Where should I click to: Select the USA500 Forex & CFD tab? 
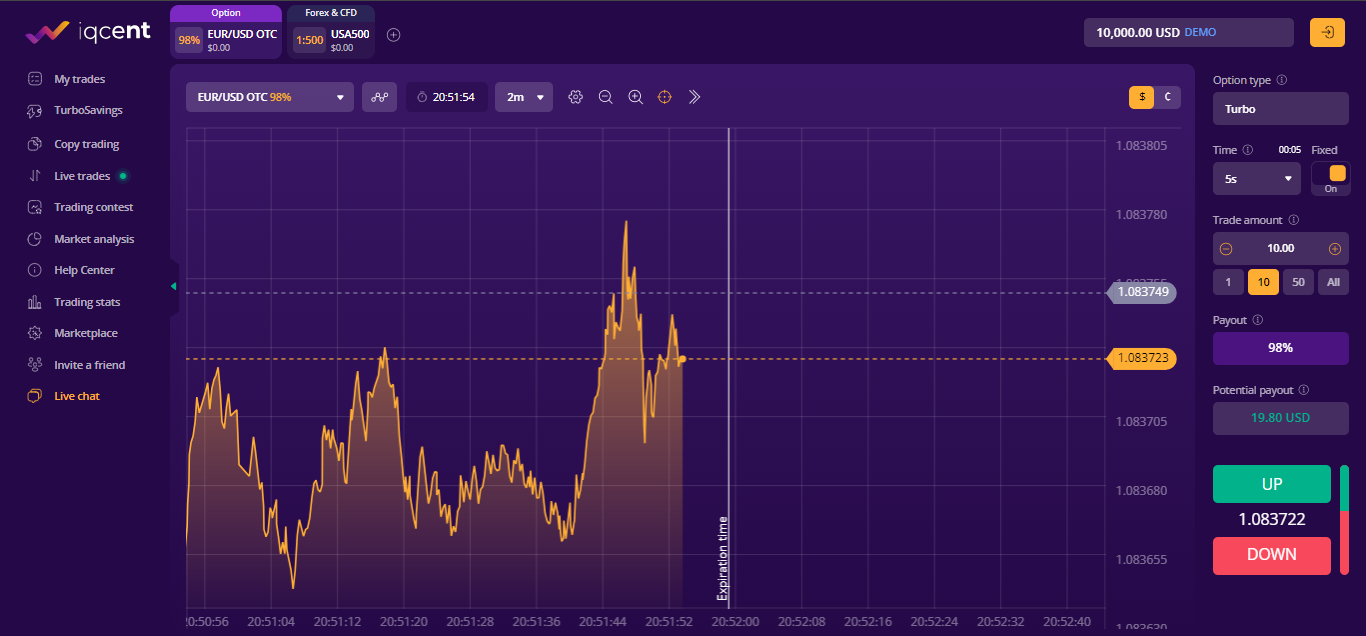[331, 32]
